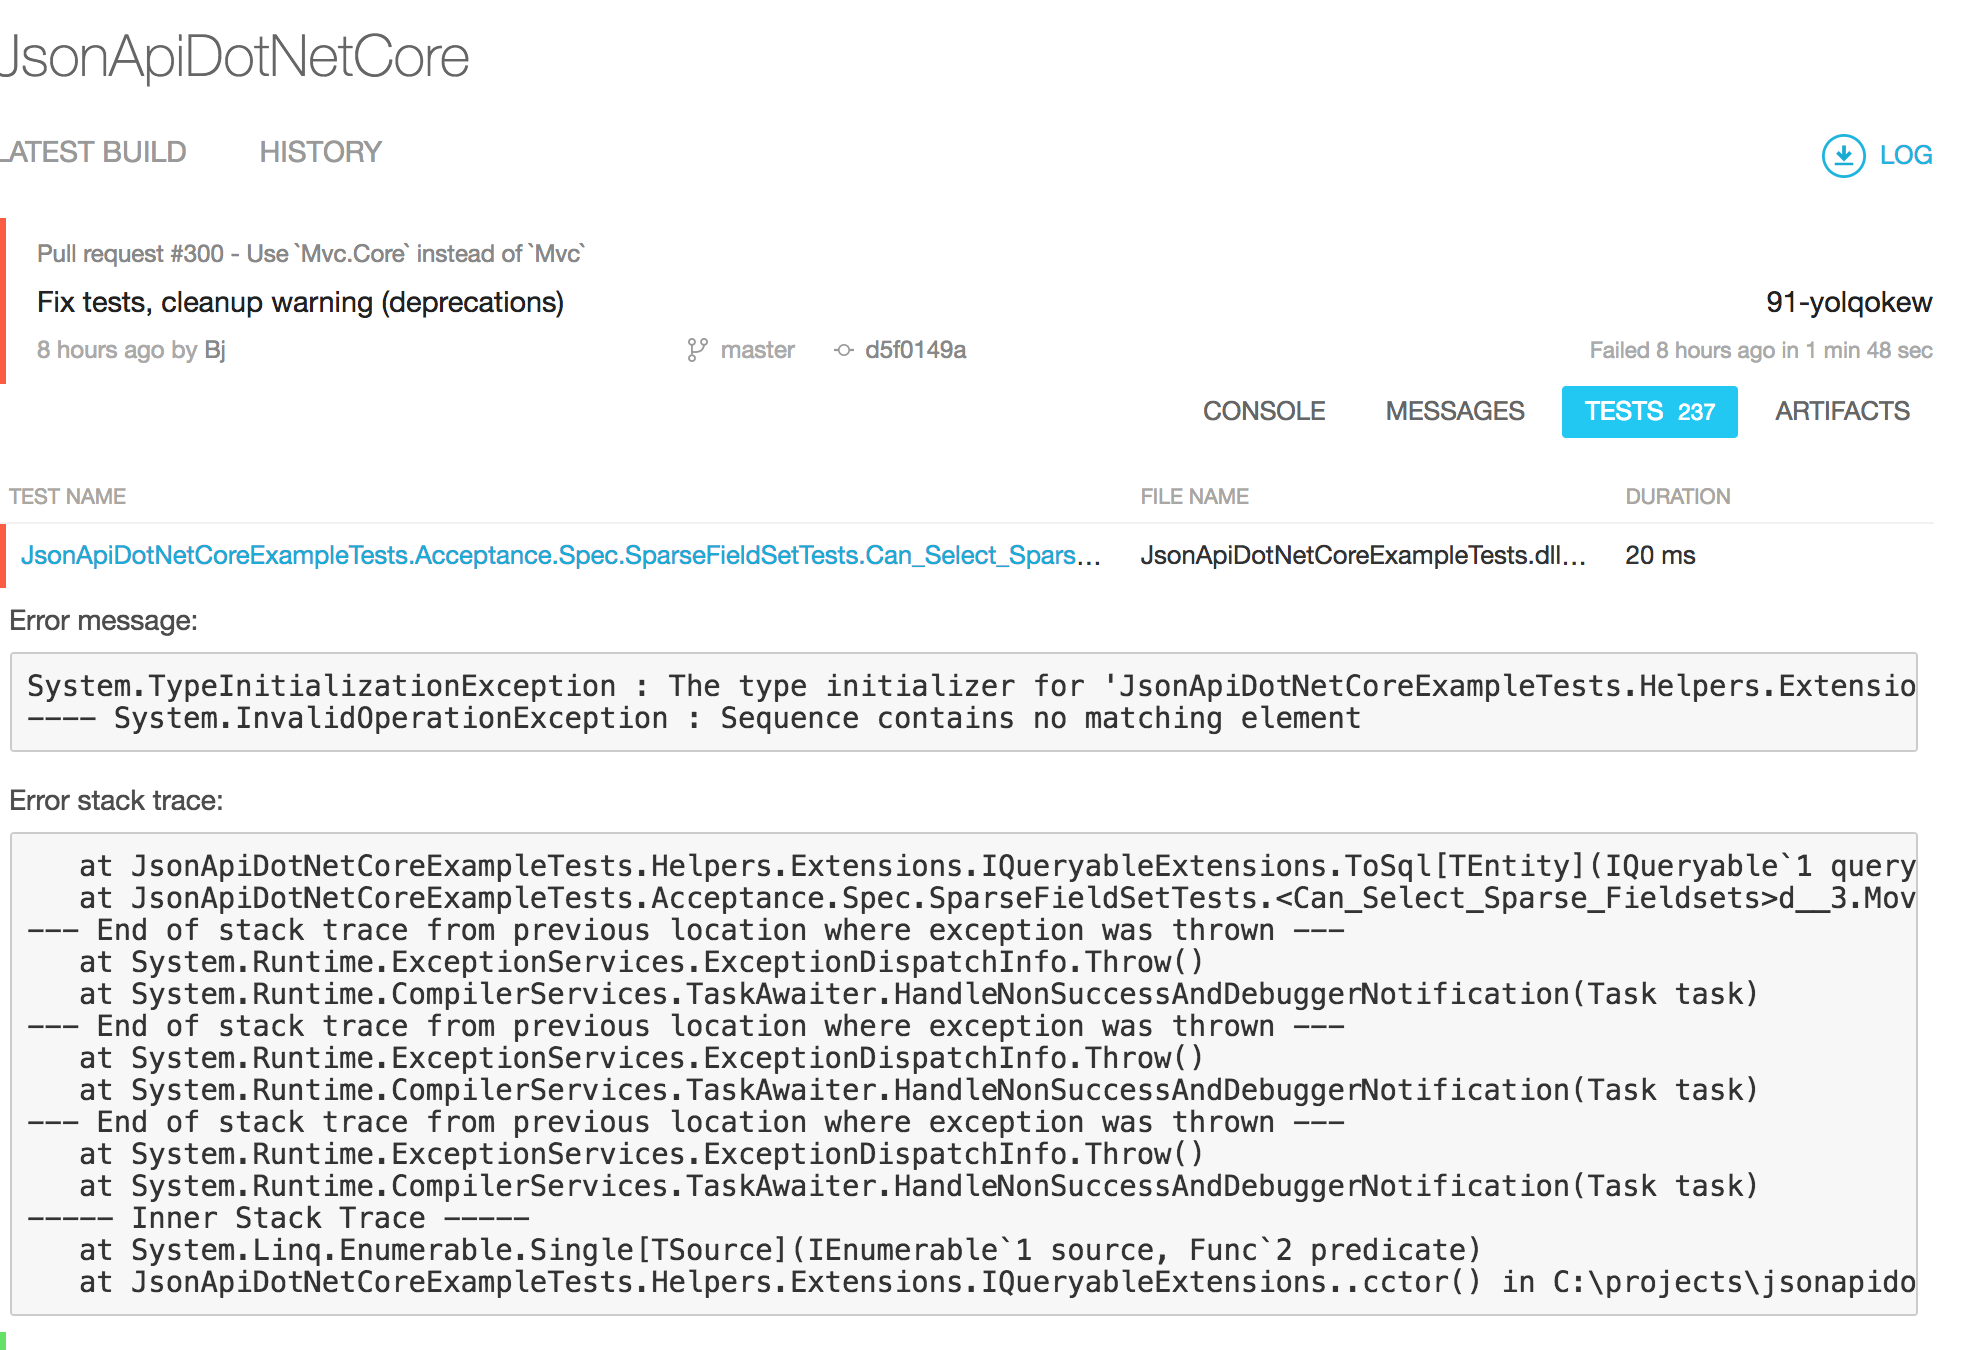Open the MESSAGES tab
Screen dimensions: 1966x1350
tap(1455, 411)
